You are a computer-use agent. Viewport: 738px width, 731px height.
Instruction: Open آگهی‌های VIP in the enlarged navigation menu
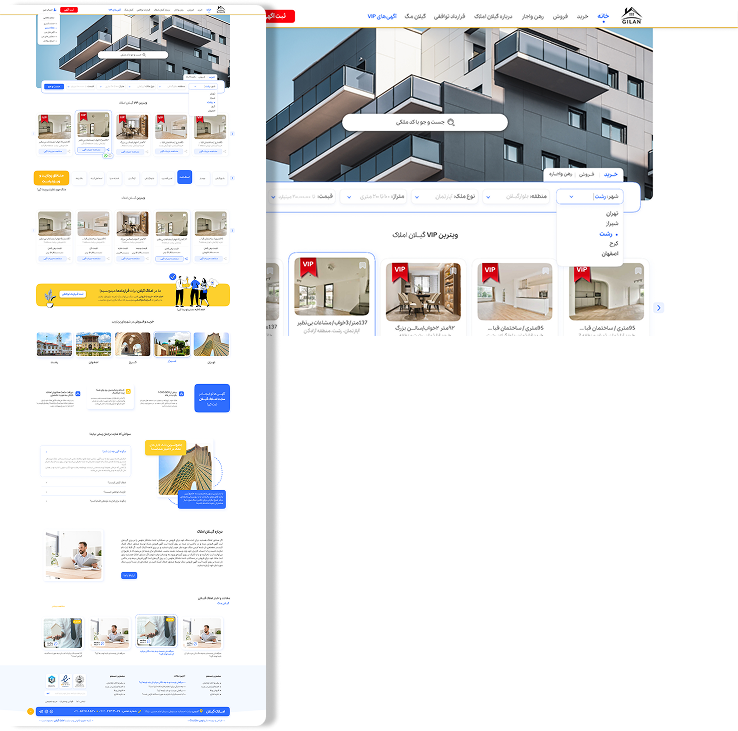(x=383, y=17)
